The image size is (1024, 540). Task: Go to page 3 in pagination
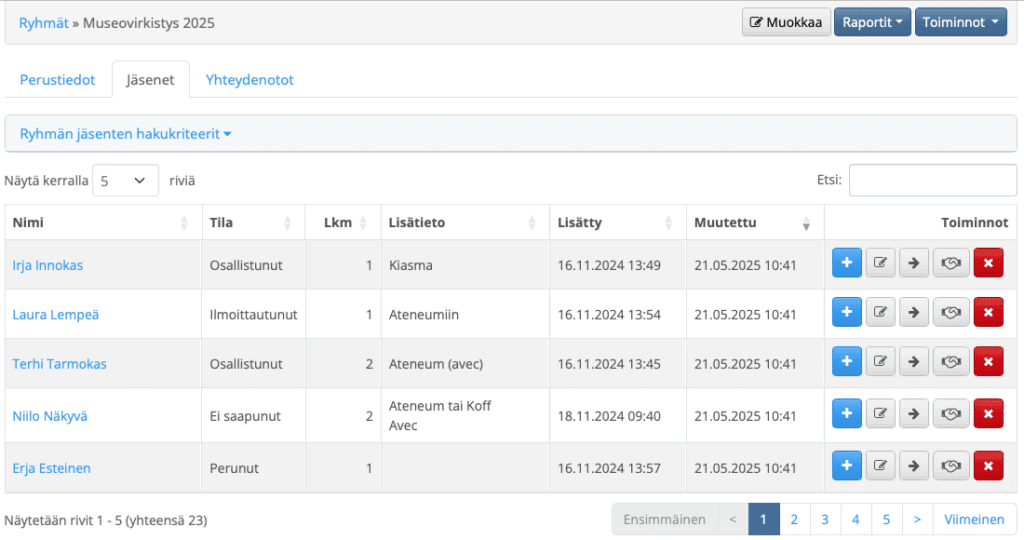point(825,520)
